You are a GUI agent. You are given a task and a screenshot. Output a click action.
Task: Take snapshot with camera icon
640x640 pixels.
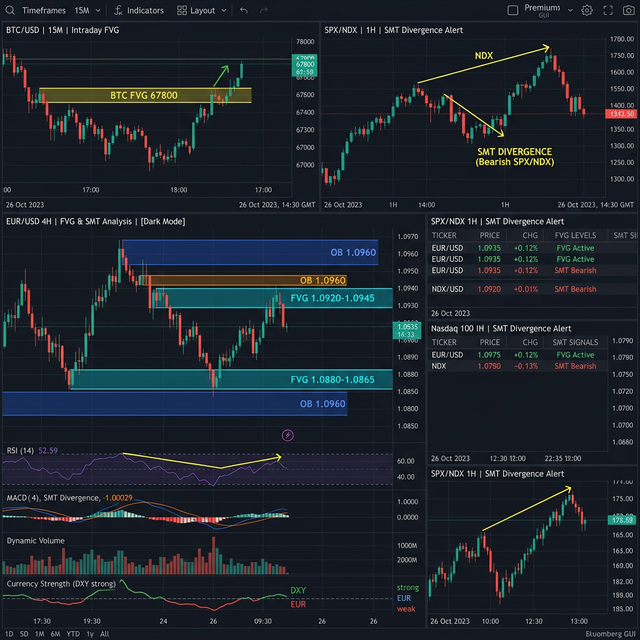click(629, 11)
